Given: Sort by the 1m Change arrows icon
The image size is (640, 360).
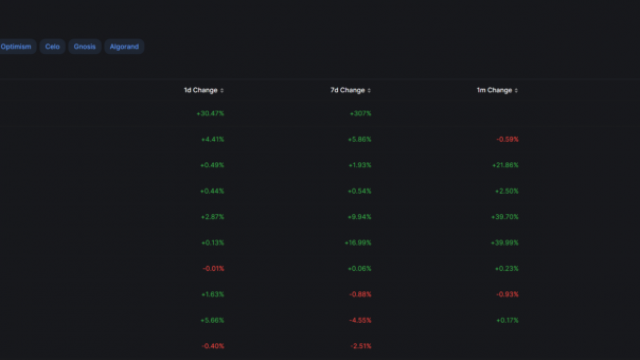Looking at the screenshot, I should pos(516,90).
